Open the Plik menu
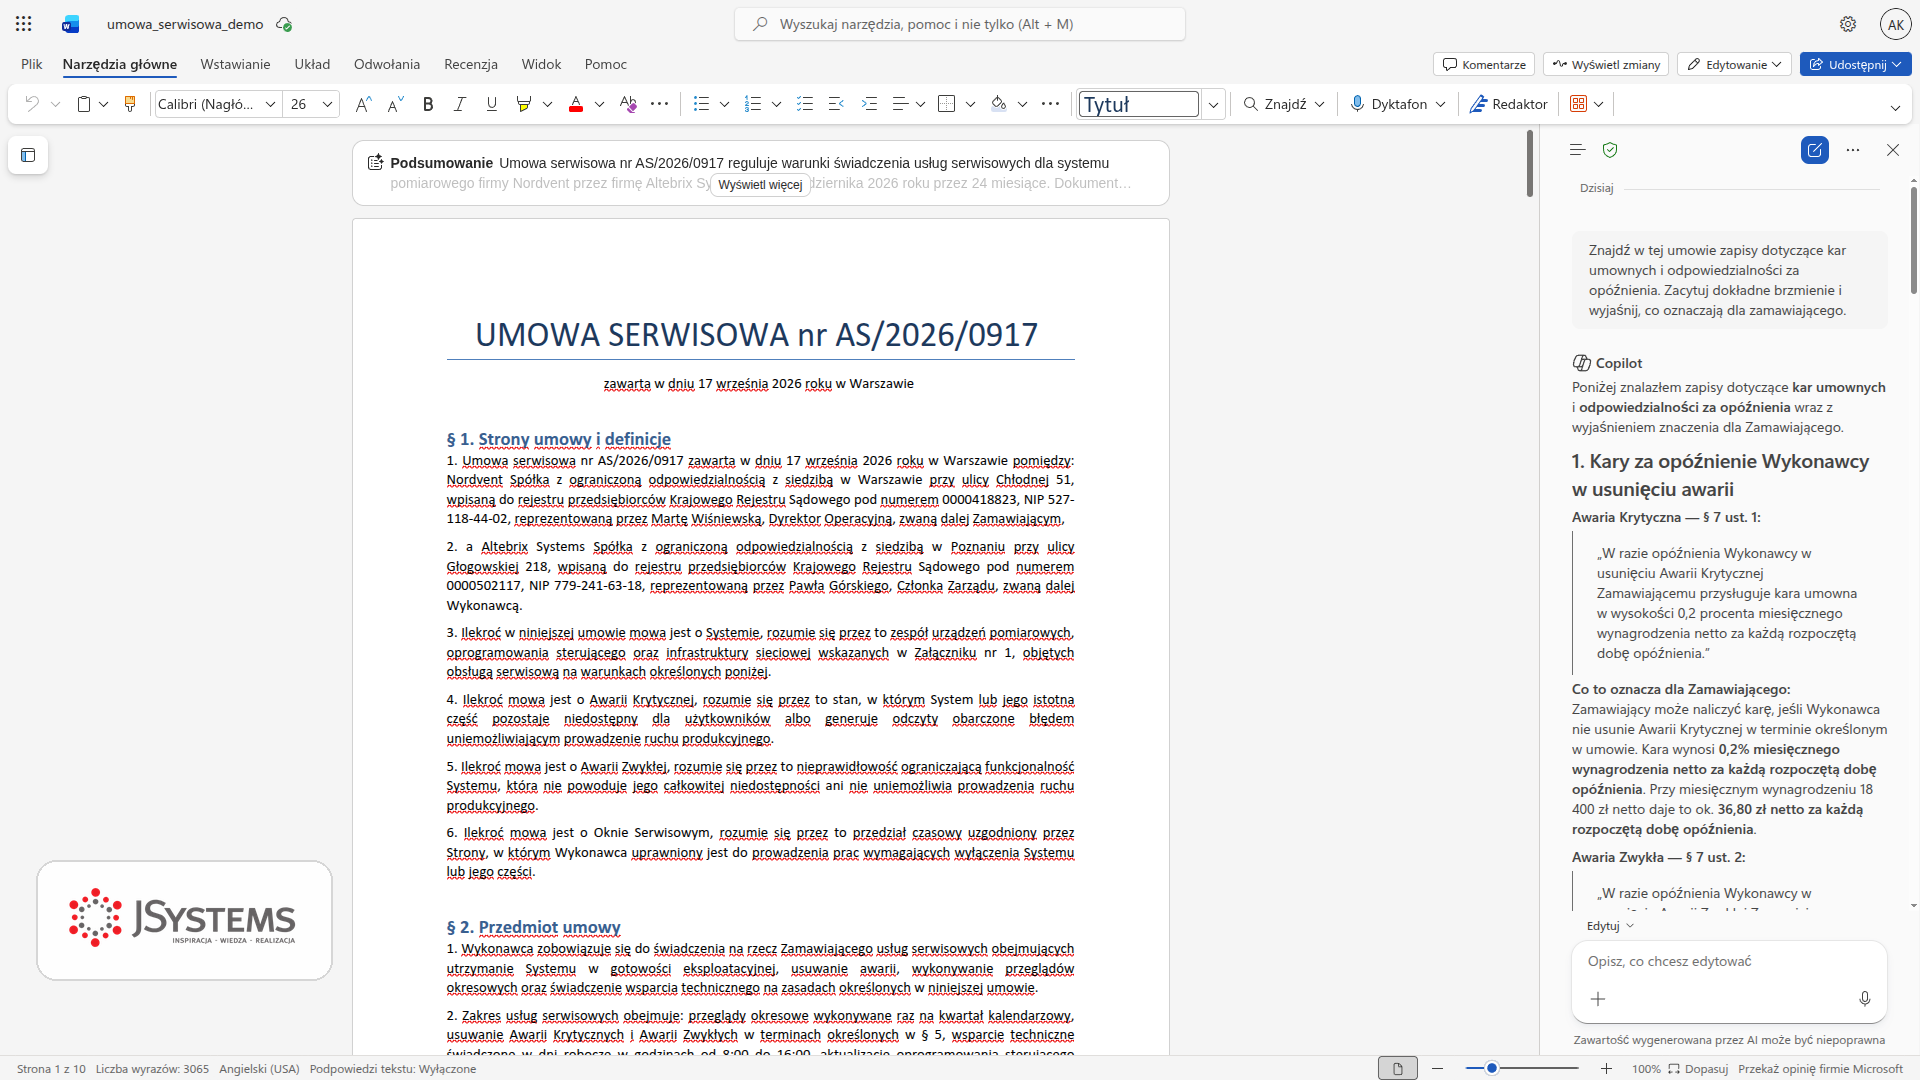 point(32,64)
